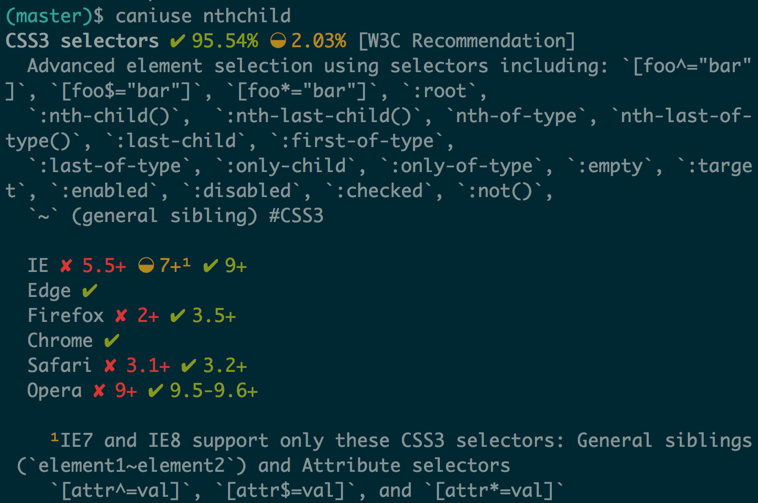Click the (master) git branch prompt
Viewport: 758px width, 503px height.
[49, 16]
